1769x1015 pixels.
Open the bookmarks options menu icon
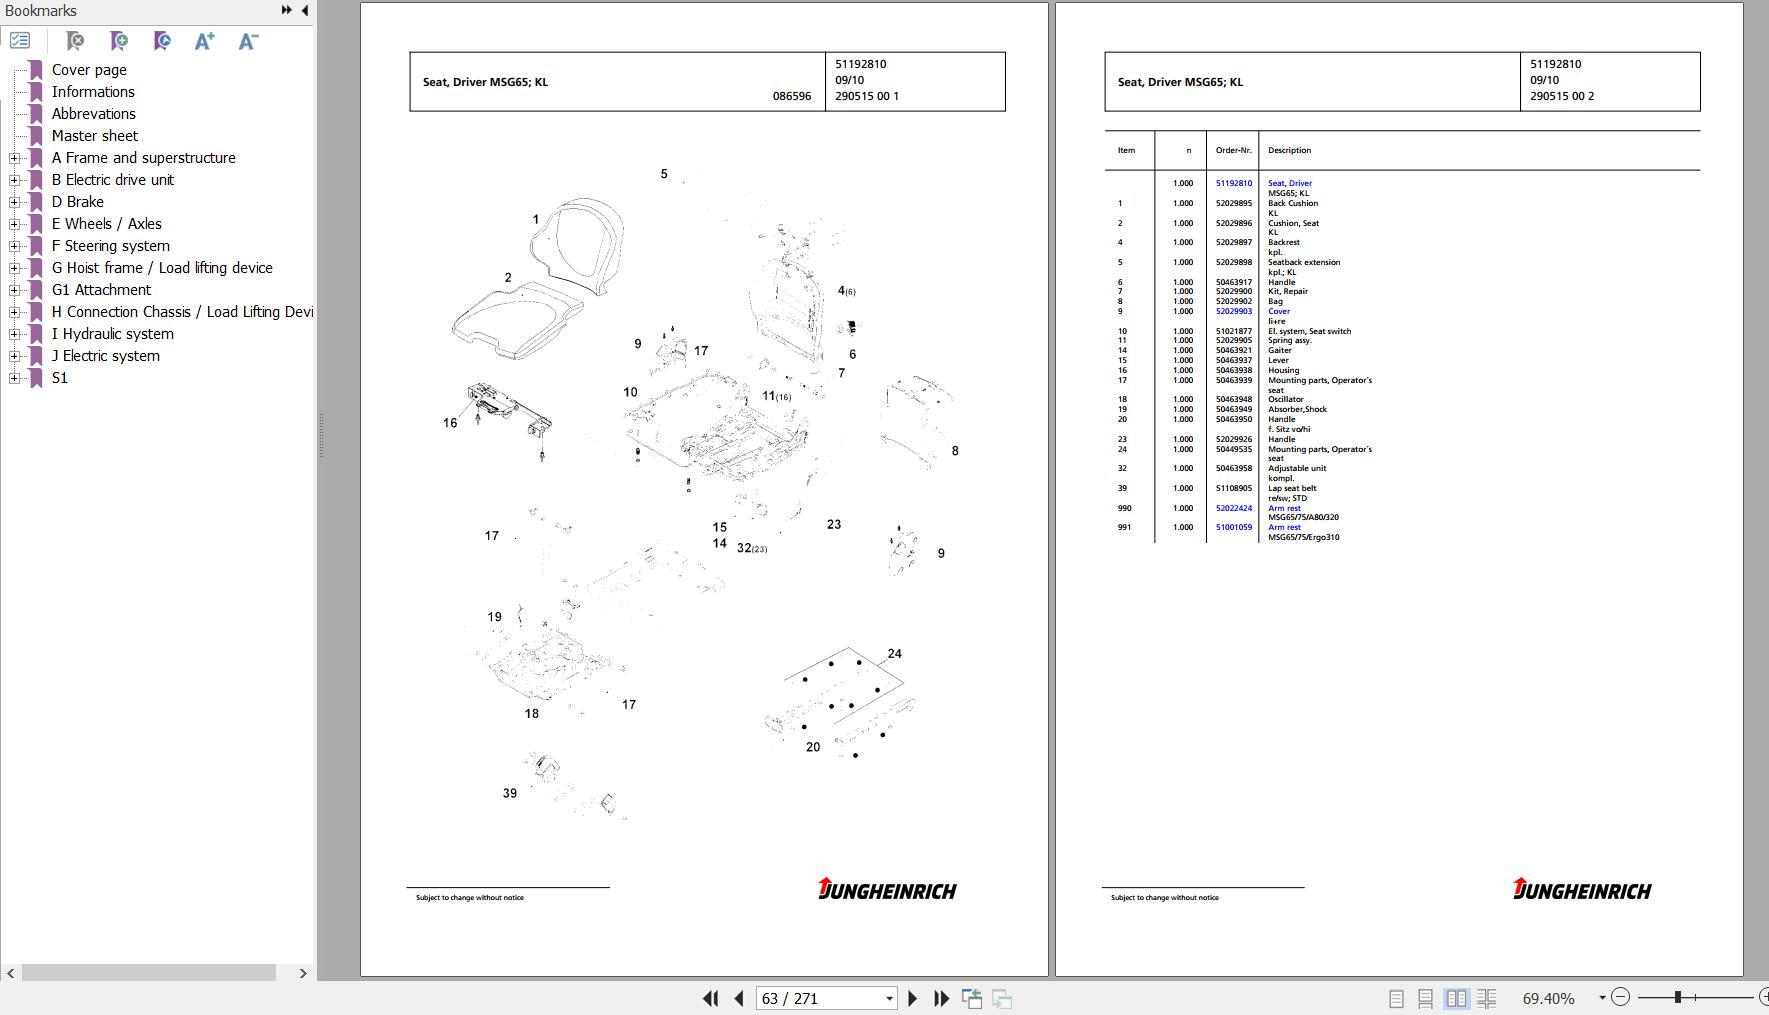(20, 41)
